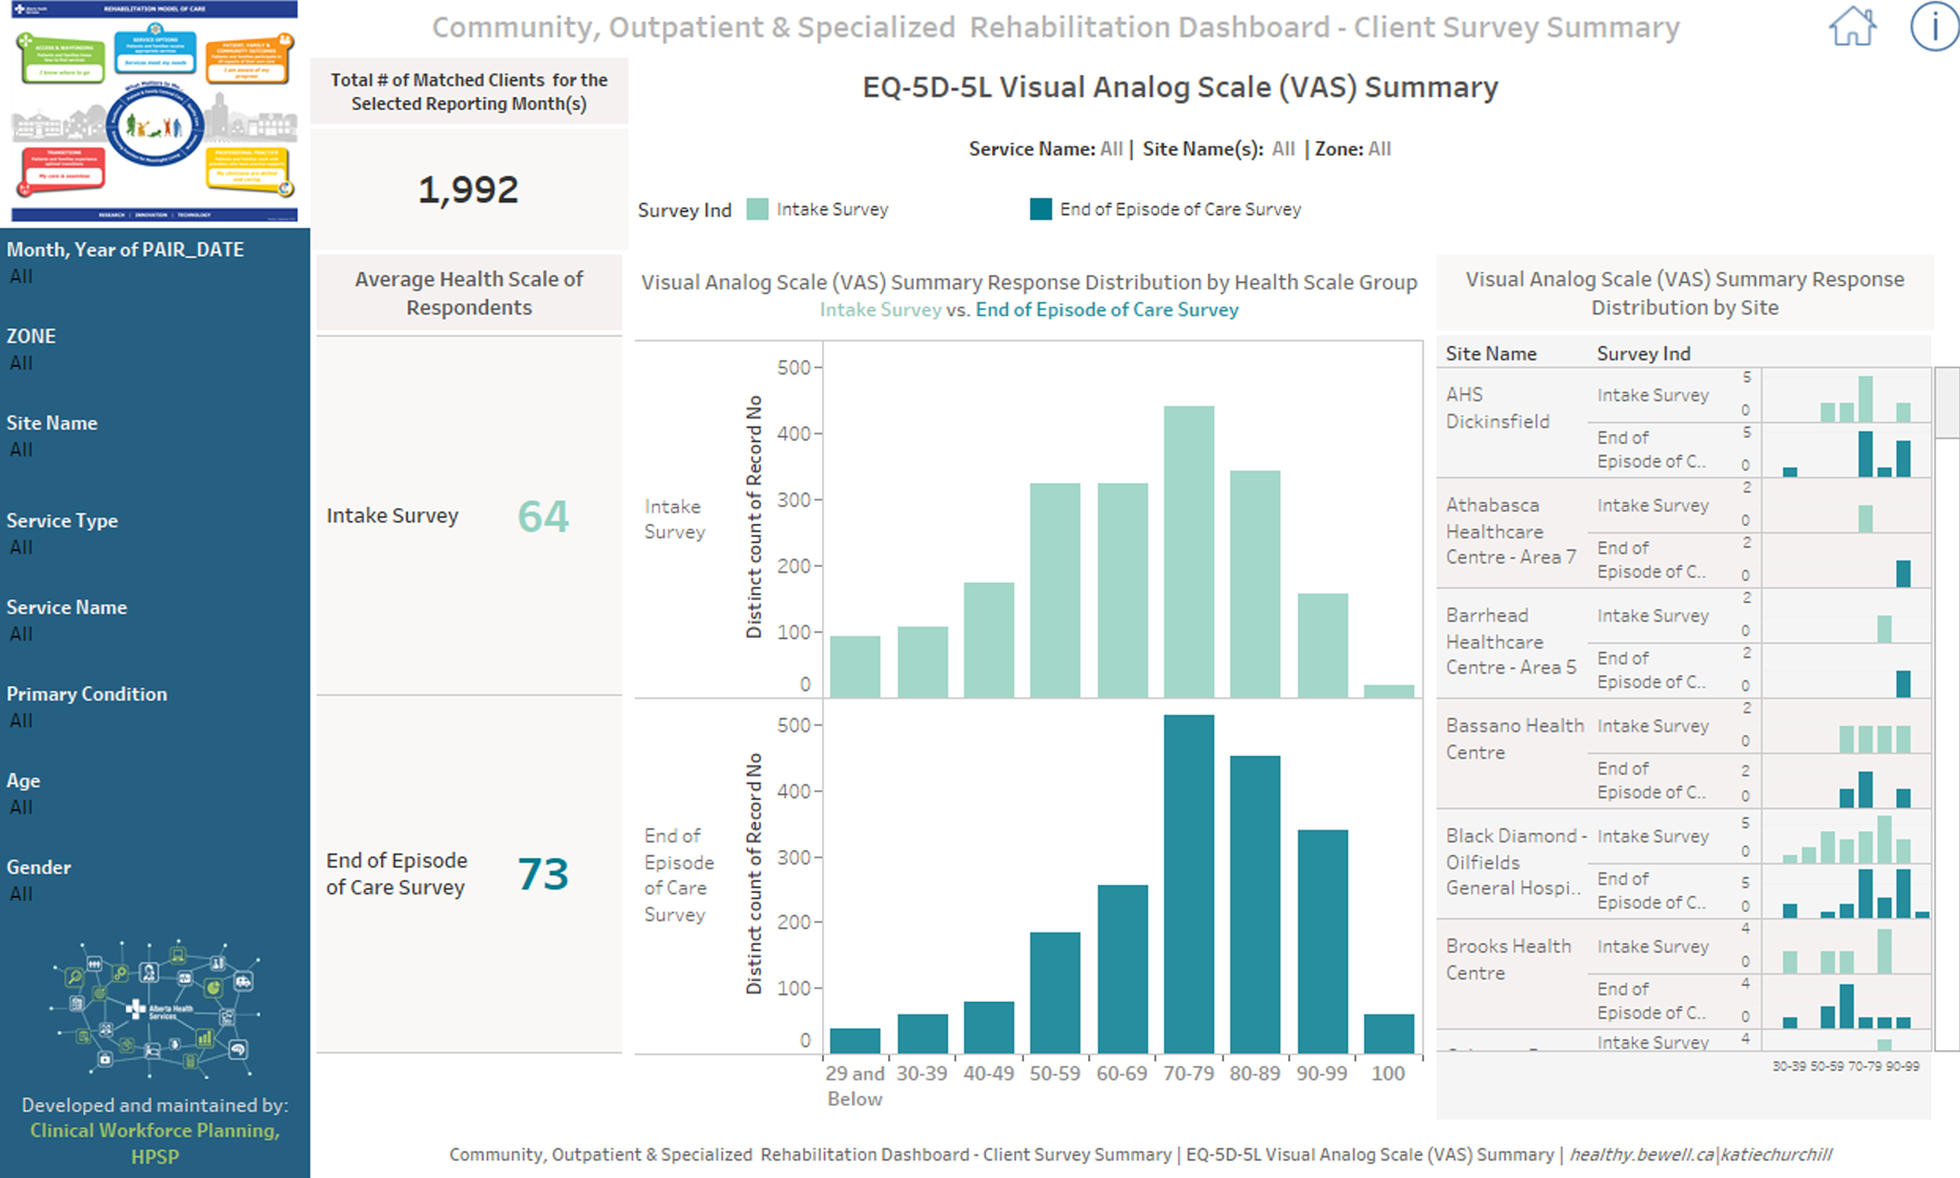Click the Rehabilitation Model of Care image

click(155, 111)
